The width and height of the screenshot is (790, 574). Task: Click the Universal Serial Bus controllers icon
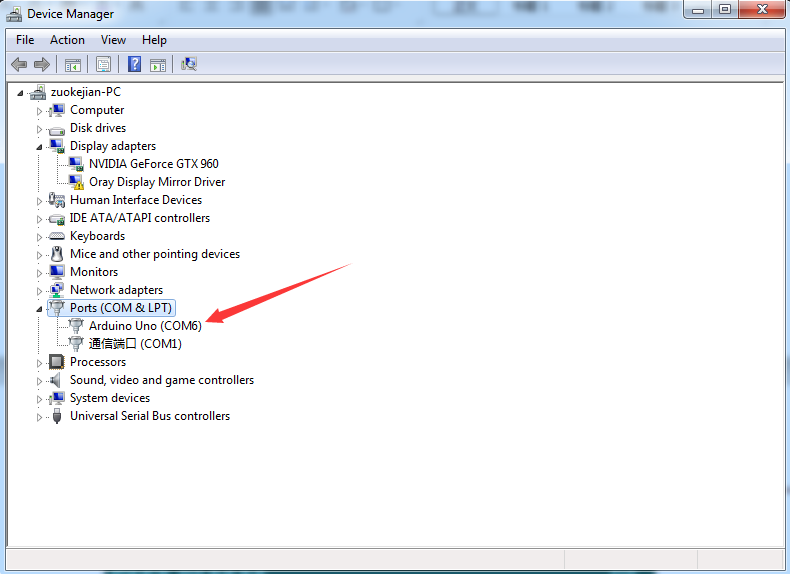click(57, 416)
